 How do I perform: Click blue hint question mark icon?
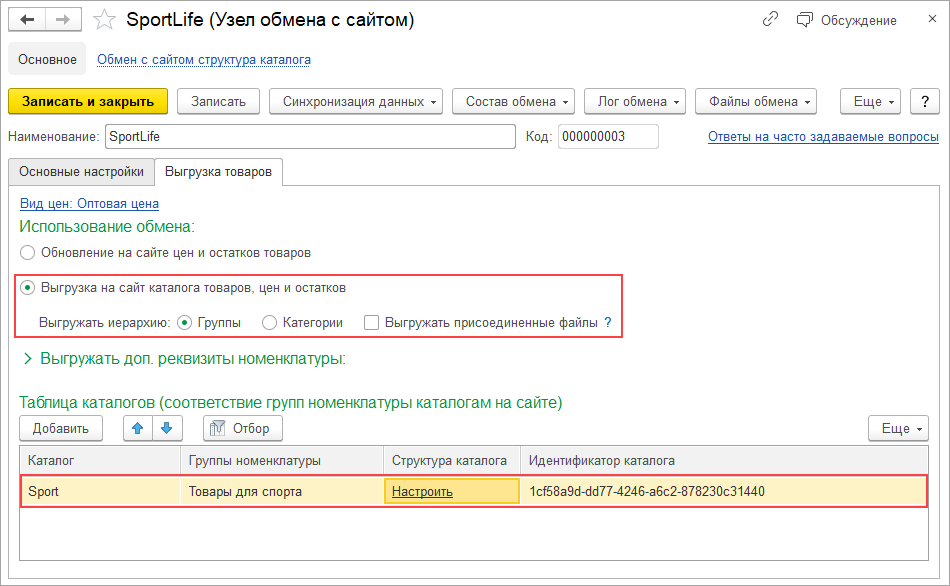coord(607,323)
